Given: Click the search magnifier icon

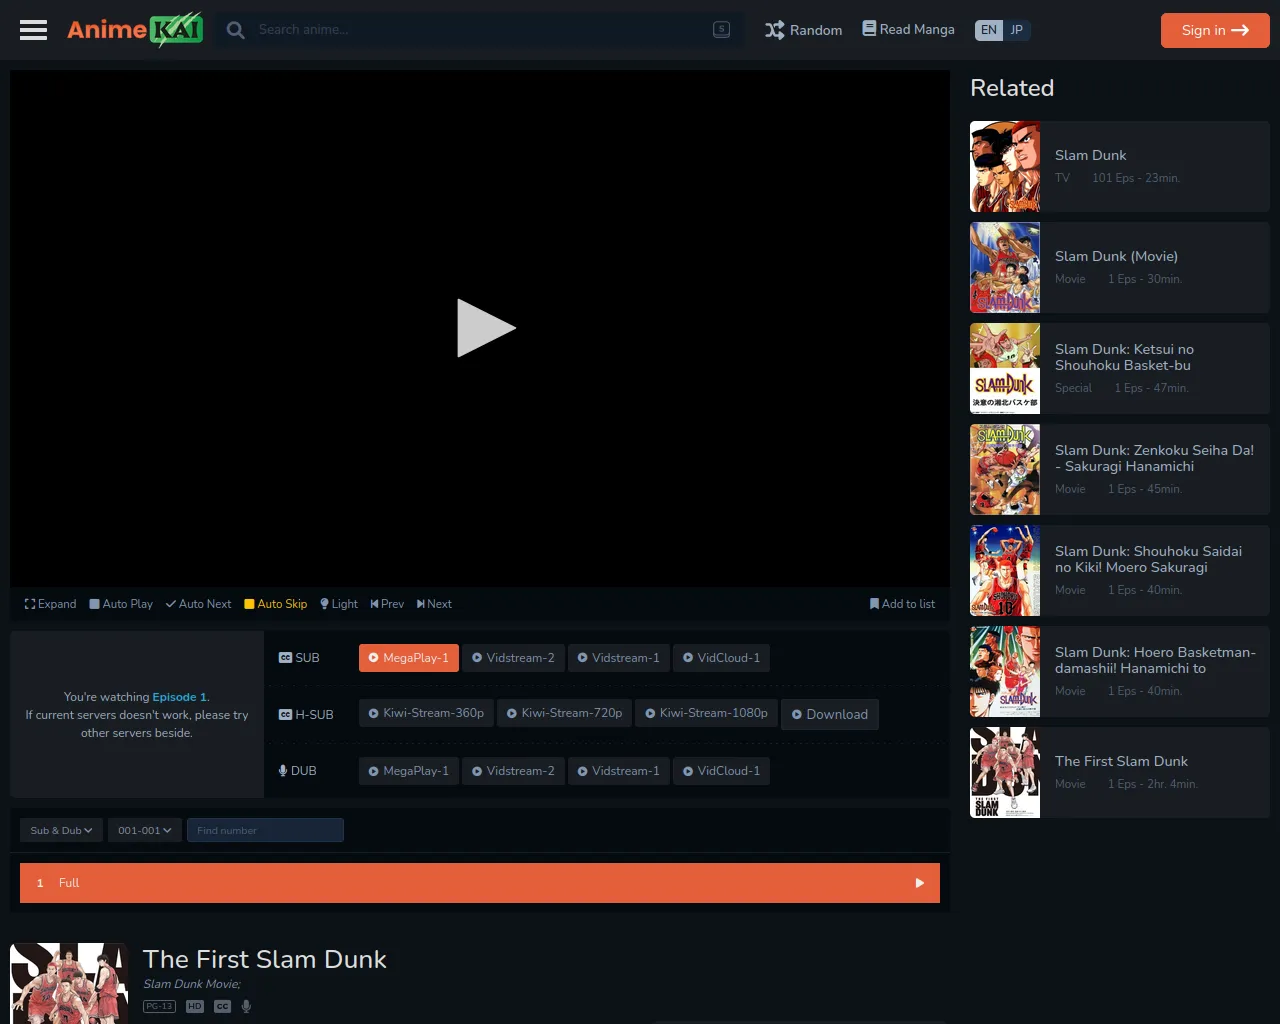Looking at the screenshot, I should (x=235, y=30).
